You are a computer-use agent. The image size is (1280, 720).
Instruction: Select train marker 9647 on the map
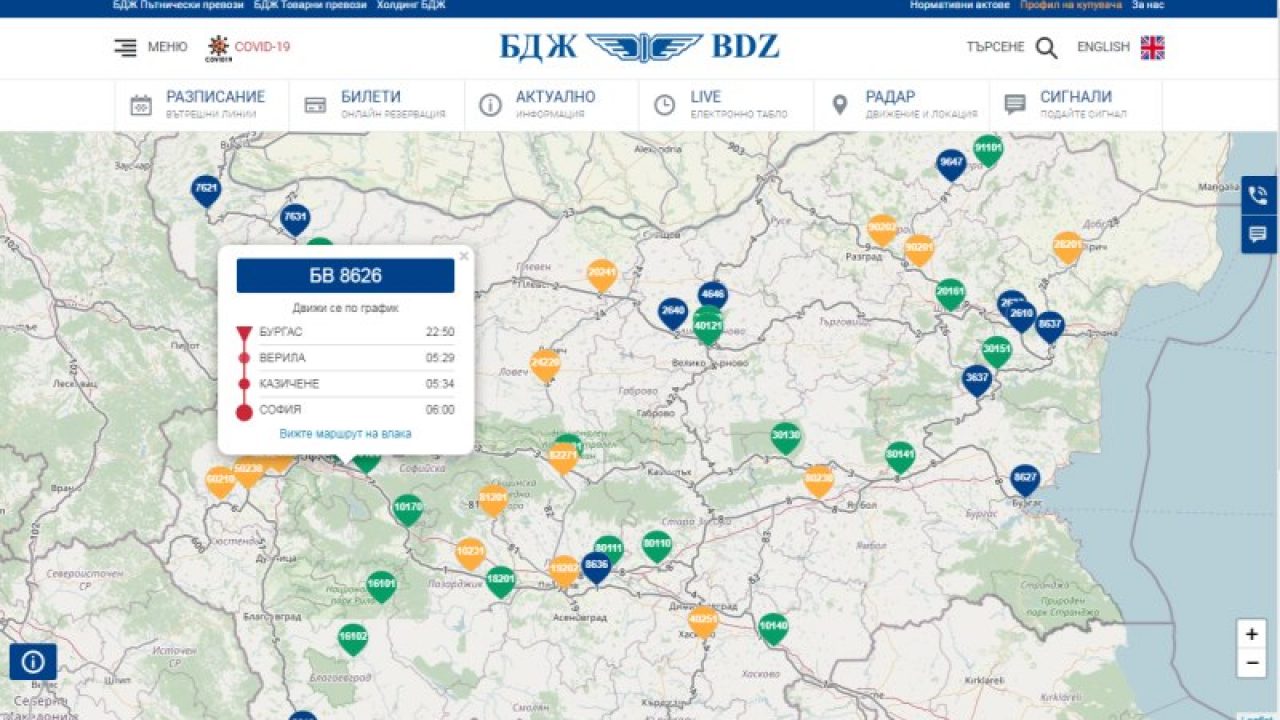coord(951,163)
